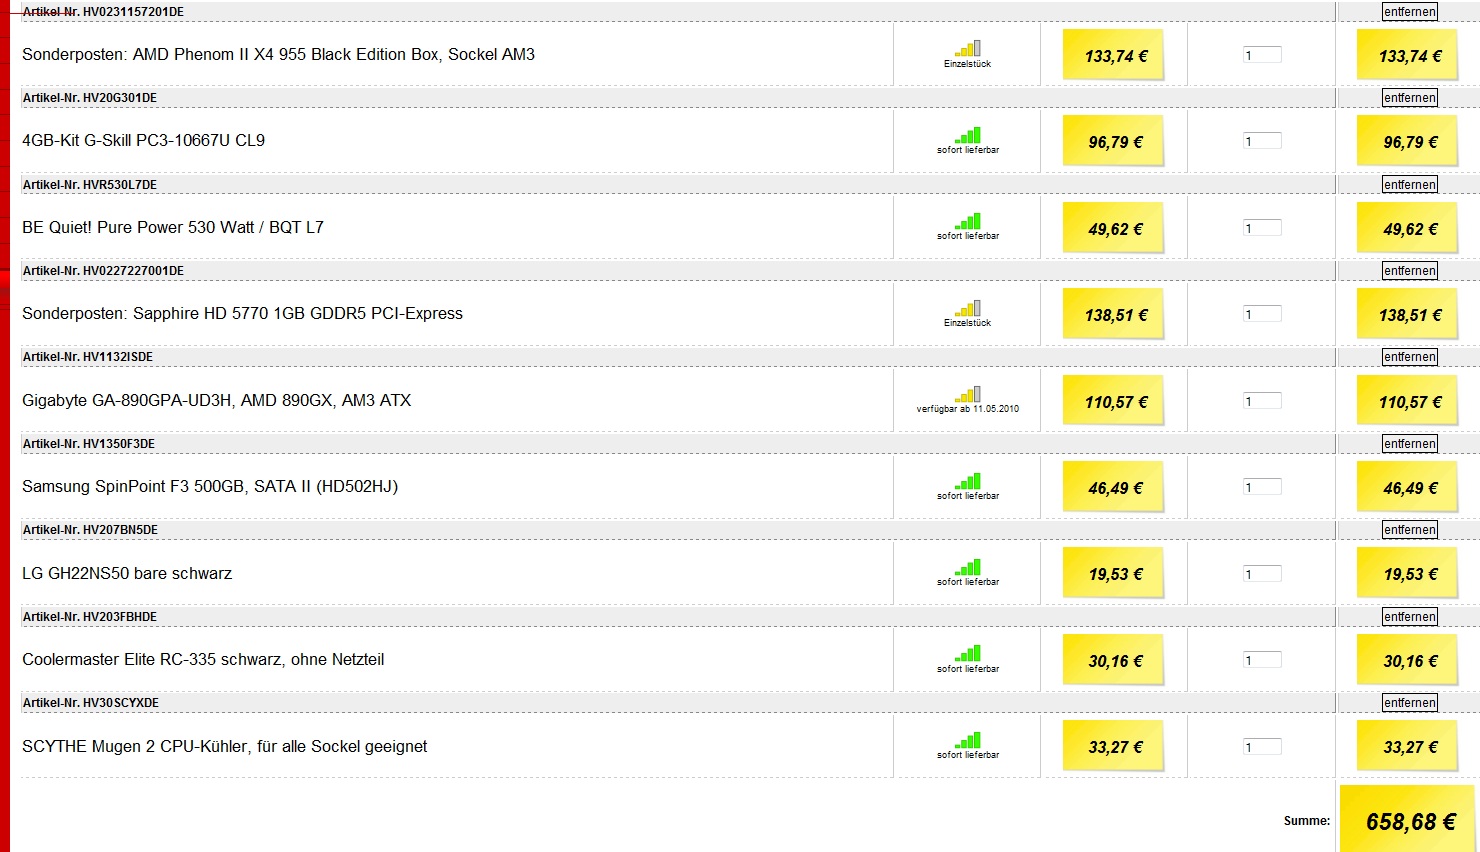This screenshot has width=1480, height=852.
Task: Click 'Artikel-Nr. HV1350F3DE' label
Action: tap(89, 444)
